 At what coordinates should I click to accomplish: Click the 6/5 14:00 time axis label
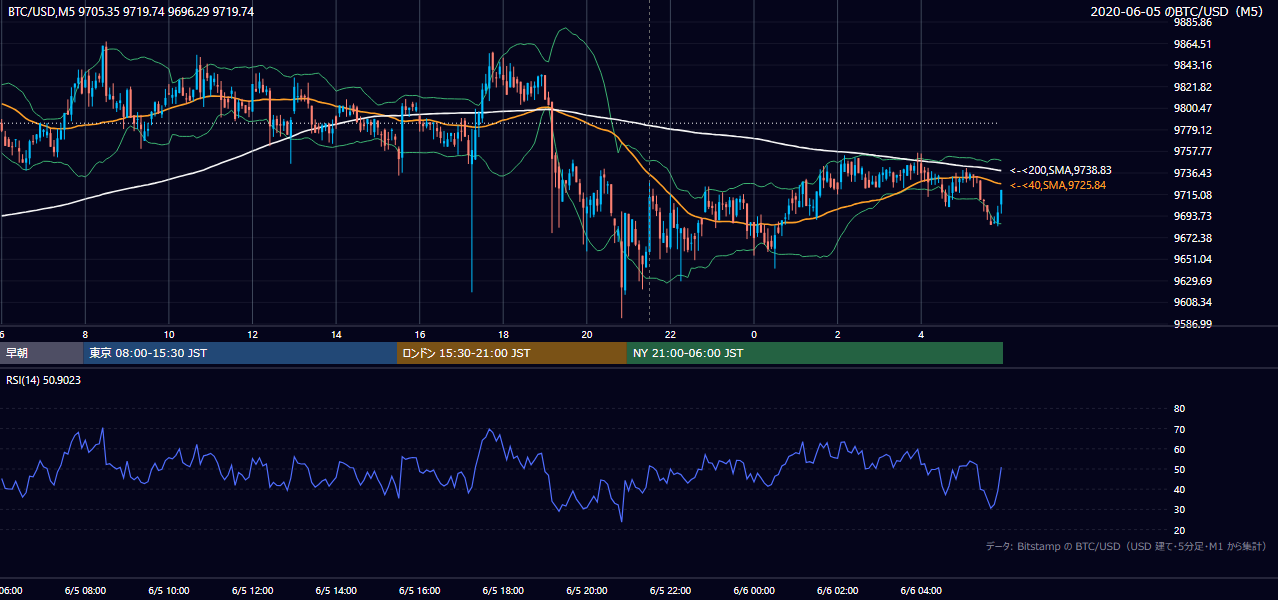[336, 591]
